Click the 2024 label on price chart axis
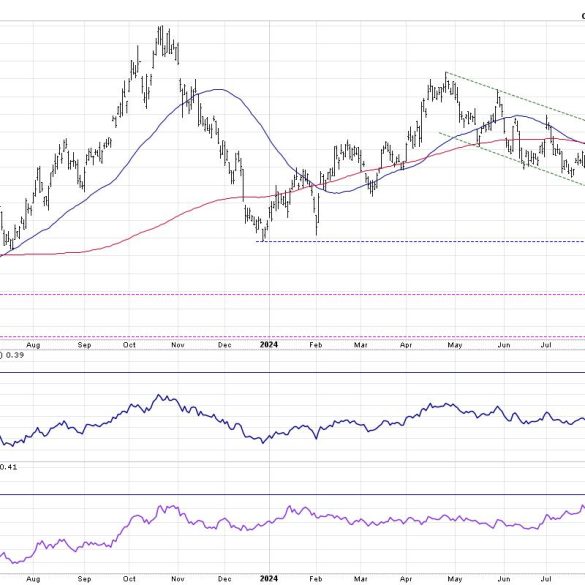This screenshot has height=585, width=585. pyautogui.click(x=269, y=345)
